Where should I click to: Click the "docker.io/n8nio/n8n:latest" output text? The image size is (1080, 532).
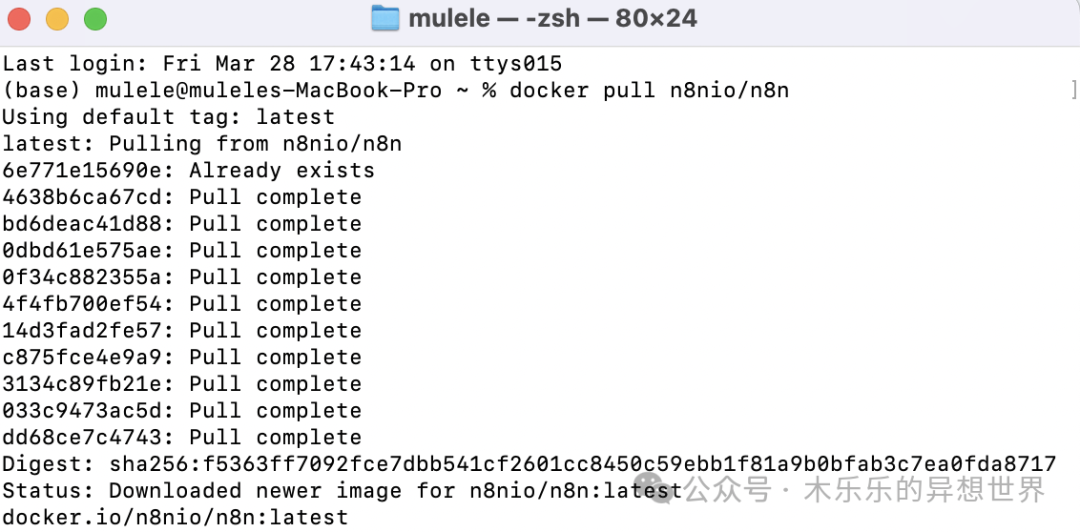click(175, 517)
